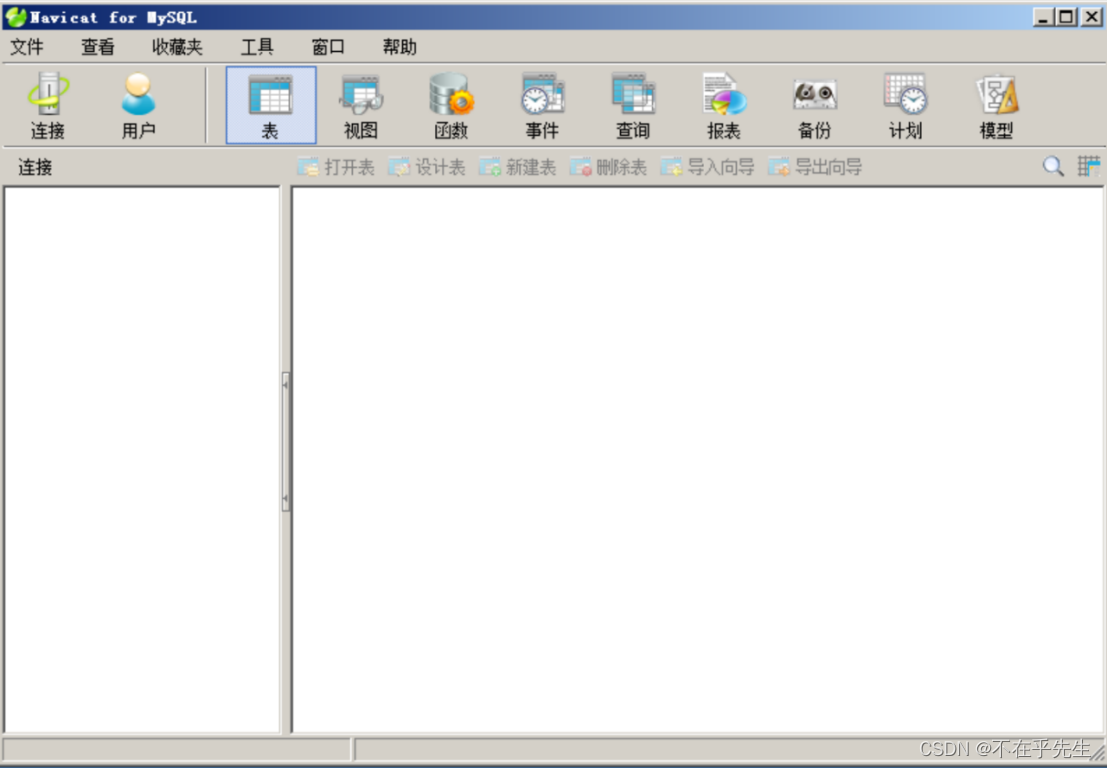Select the 表 (Table) toolbar icon
1107x768 pixels.
pos(270,105)
